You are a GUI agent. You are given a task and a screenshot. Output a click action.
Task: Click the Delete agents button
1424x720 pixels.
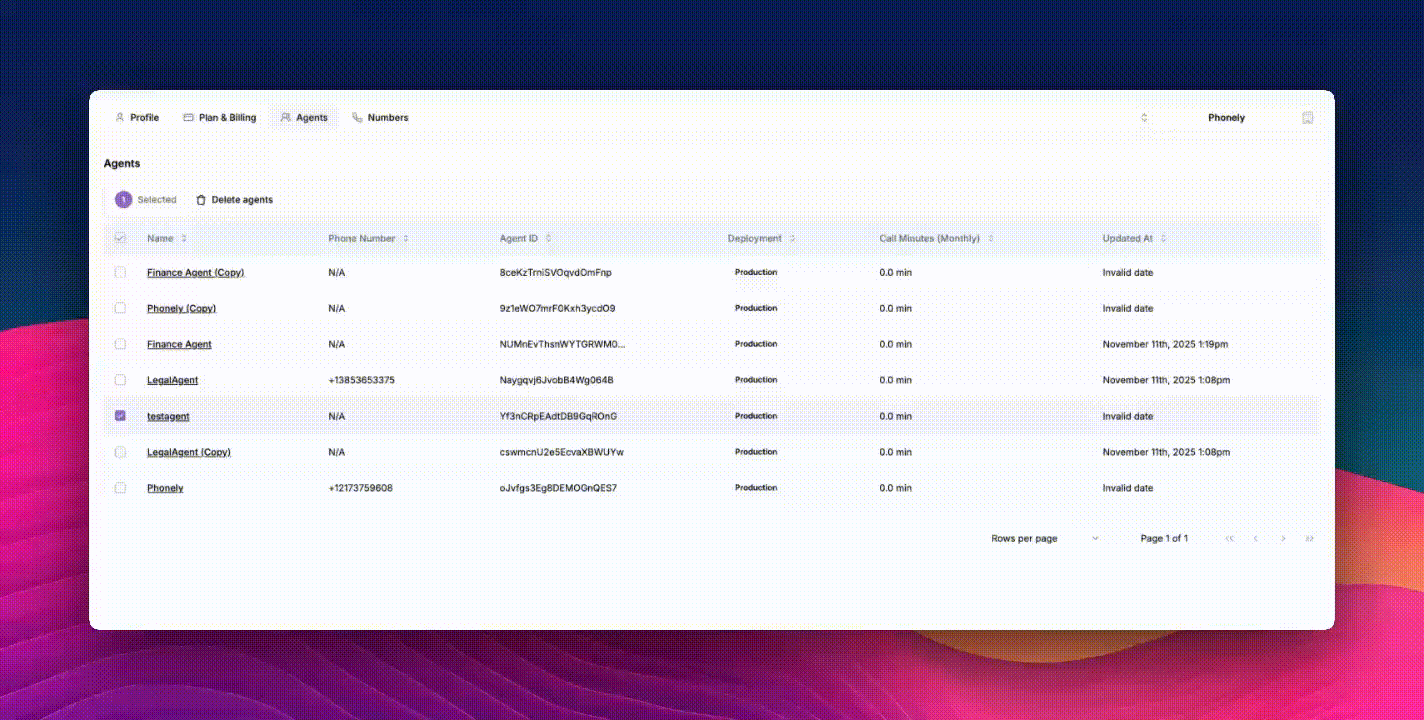coord(234,200)
